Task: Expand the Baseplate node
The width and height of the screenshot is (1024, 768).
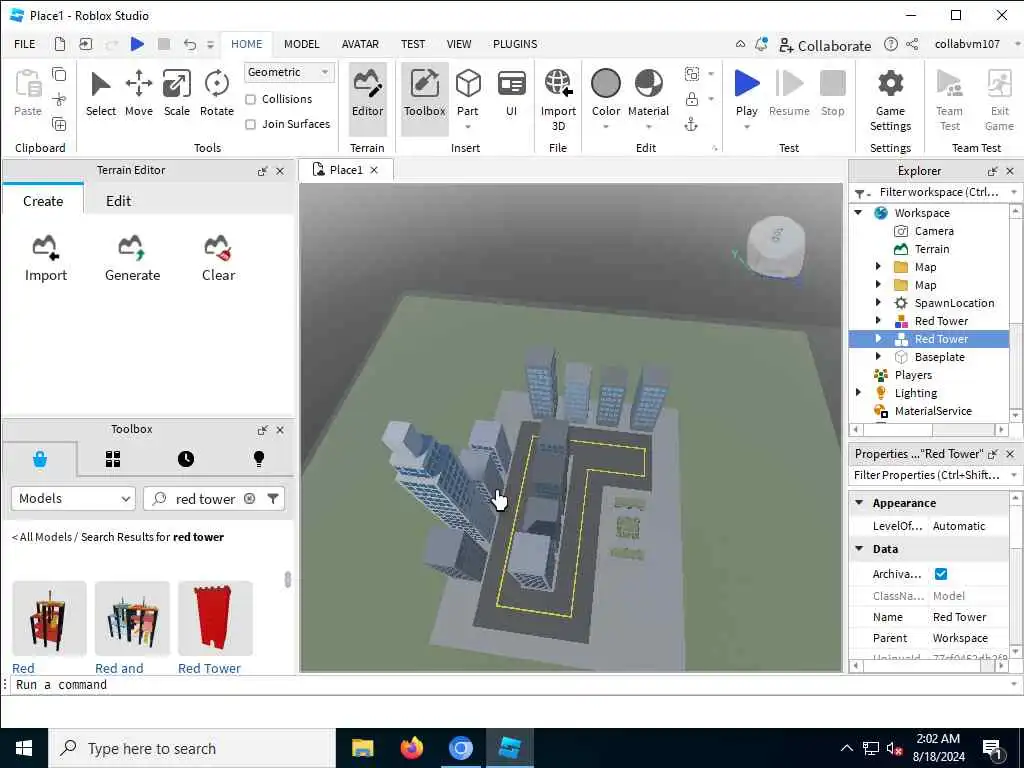Action: click(x=878, y=357)
